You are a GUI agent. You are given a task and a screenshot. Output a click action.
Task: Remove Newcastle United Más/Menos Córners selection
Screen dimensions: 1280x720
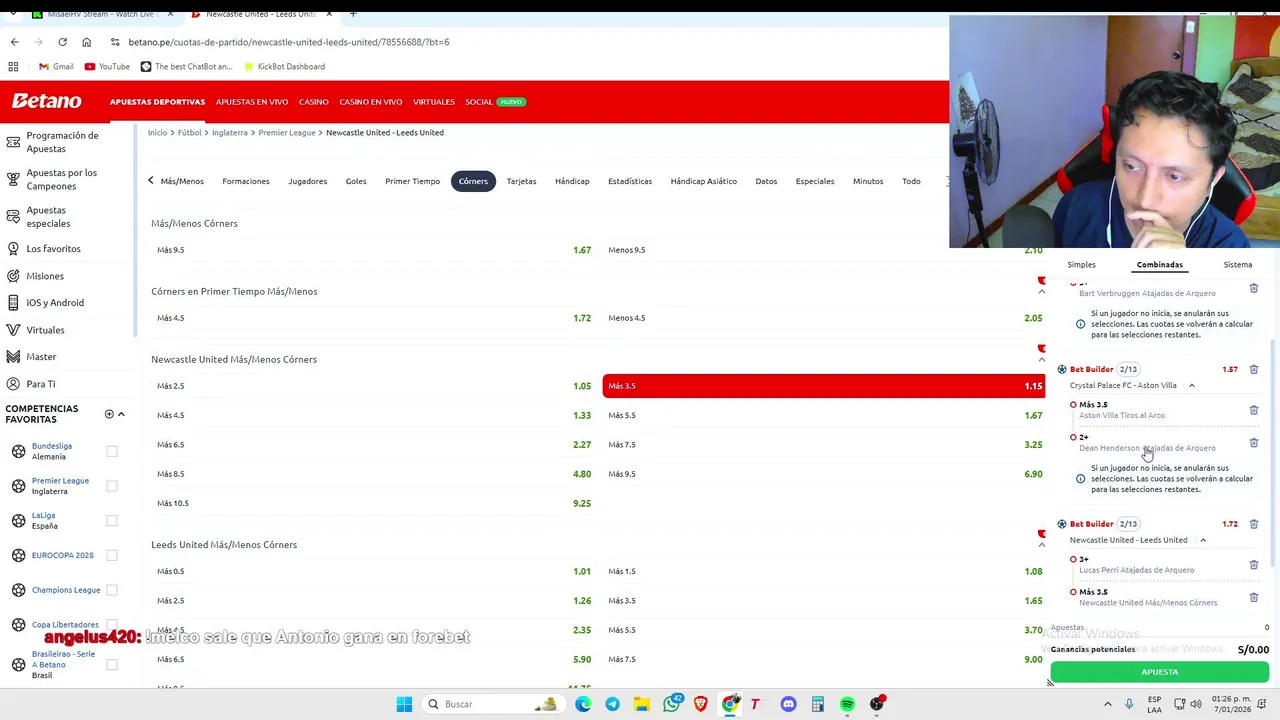coord(1253,597)
